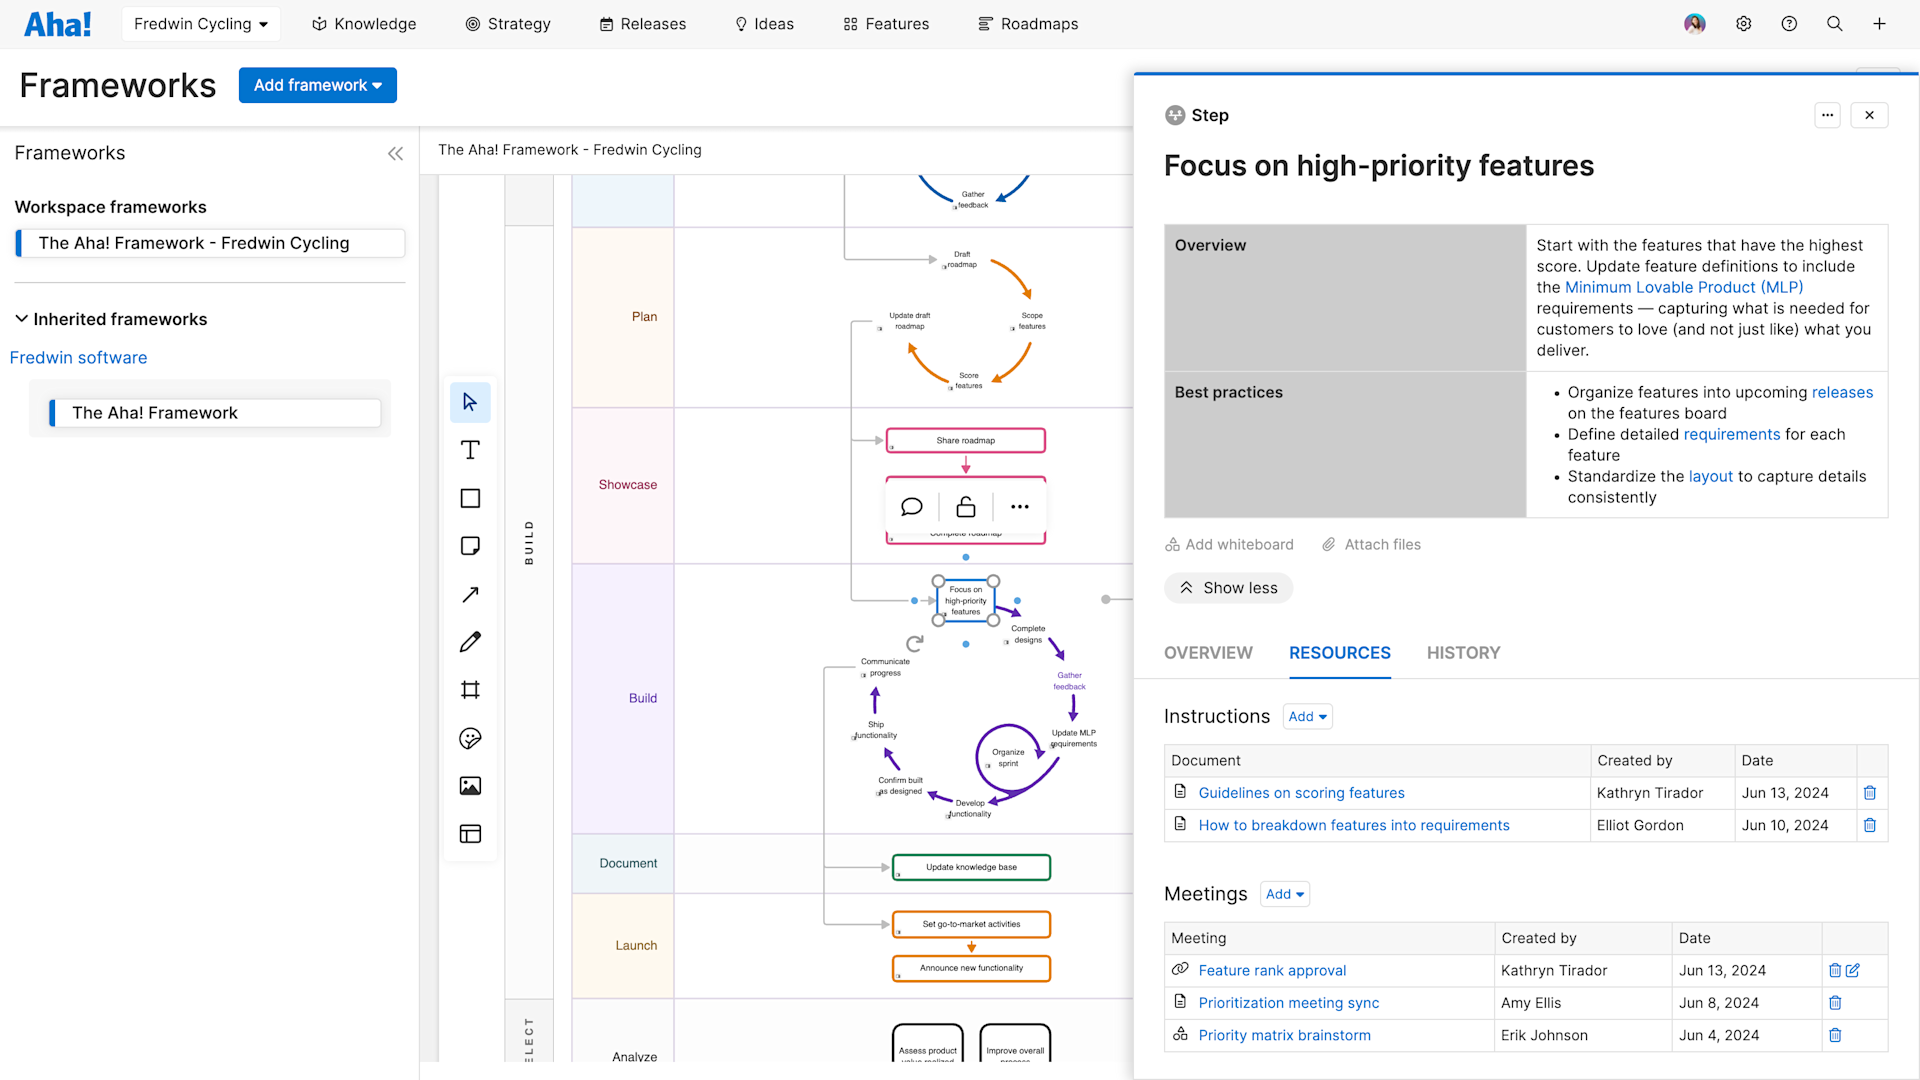1920x1080 pixels.
Task: Open the 'Fredwin software' link
Action: (79, 357)
